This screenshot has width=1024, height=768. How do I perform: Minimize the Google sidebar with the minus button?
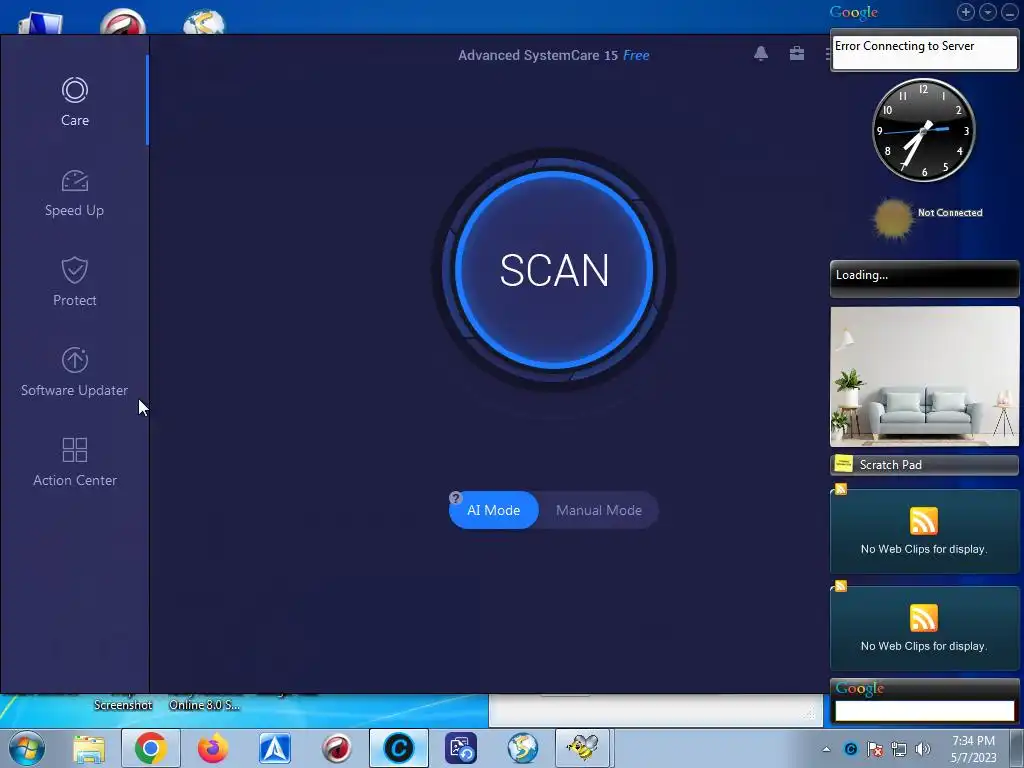[1009, 12]
